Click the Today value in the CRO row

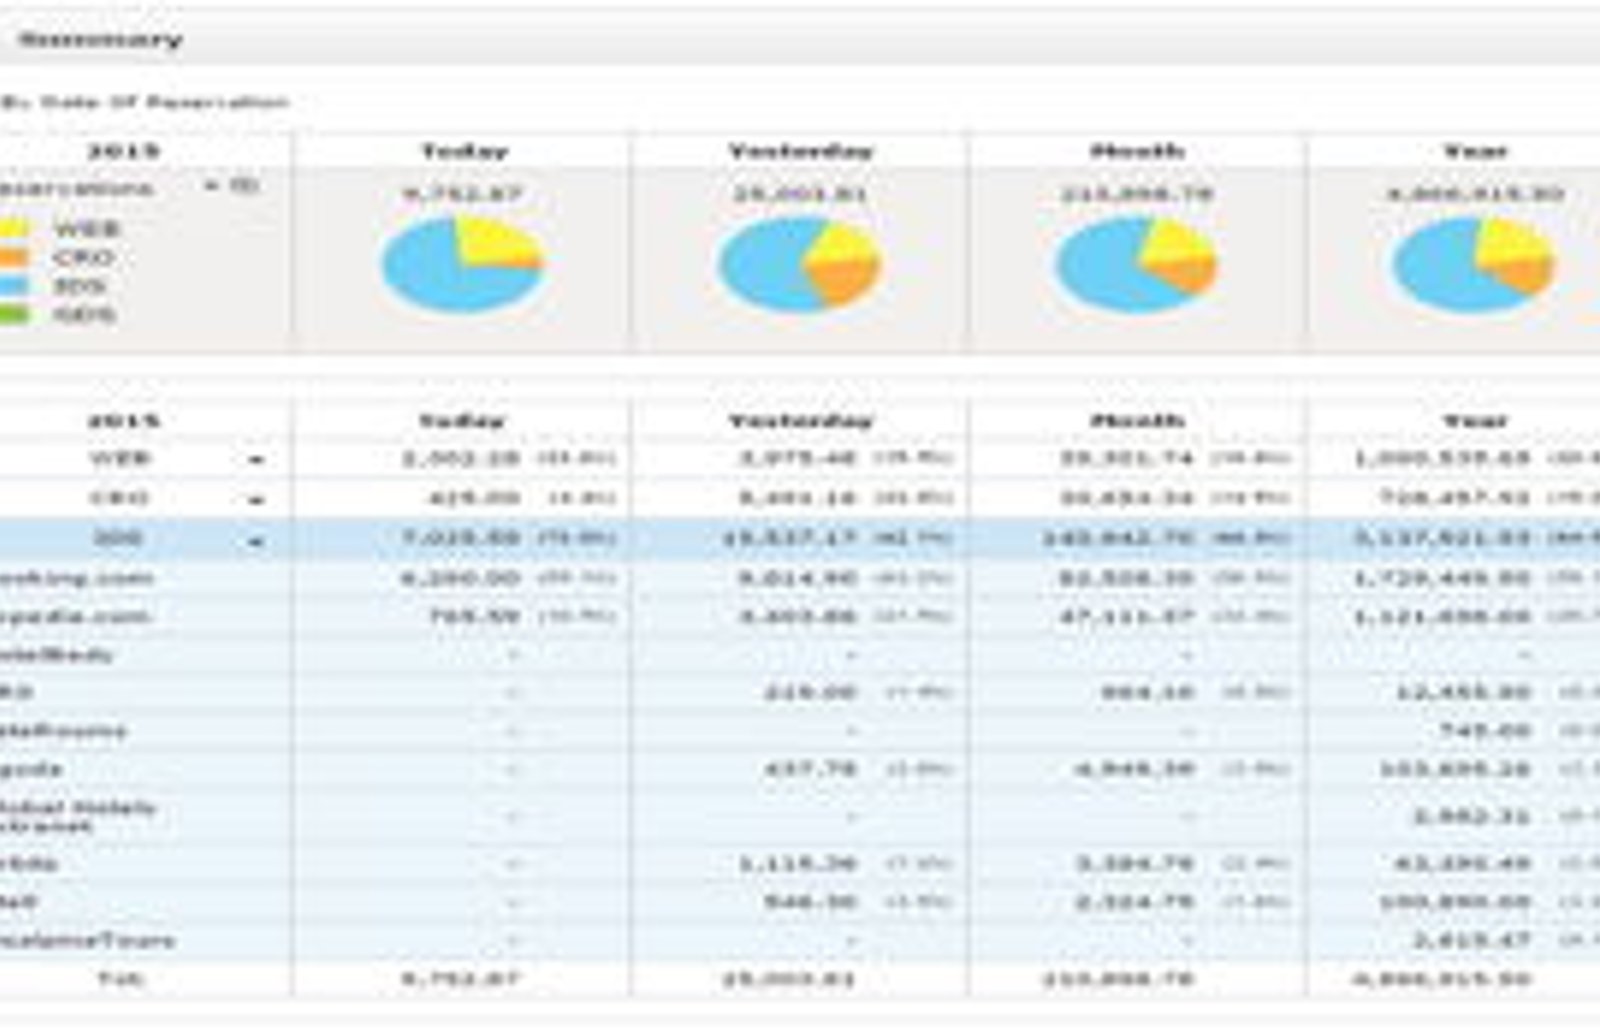pyautogui.click(x=475, y=498)
